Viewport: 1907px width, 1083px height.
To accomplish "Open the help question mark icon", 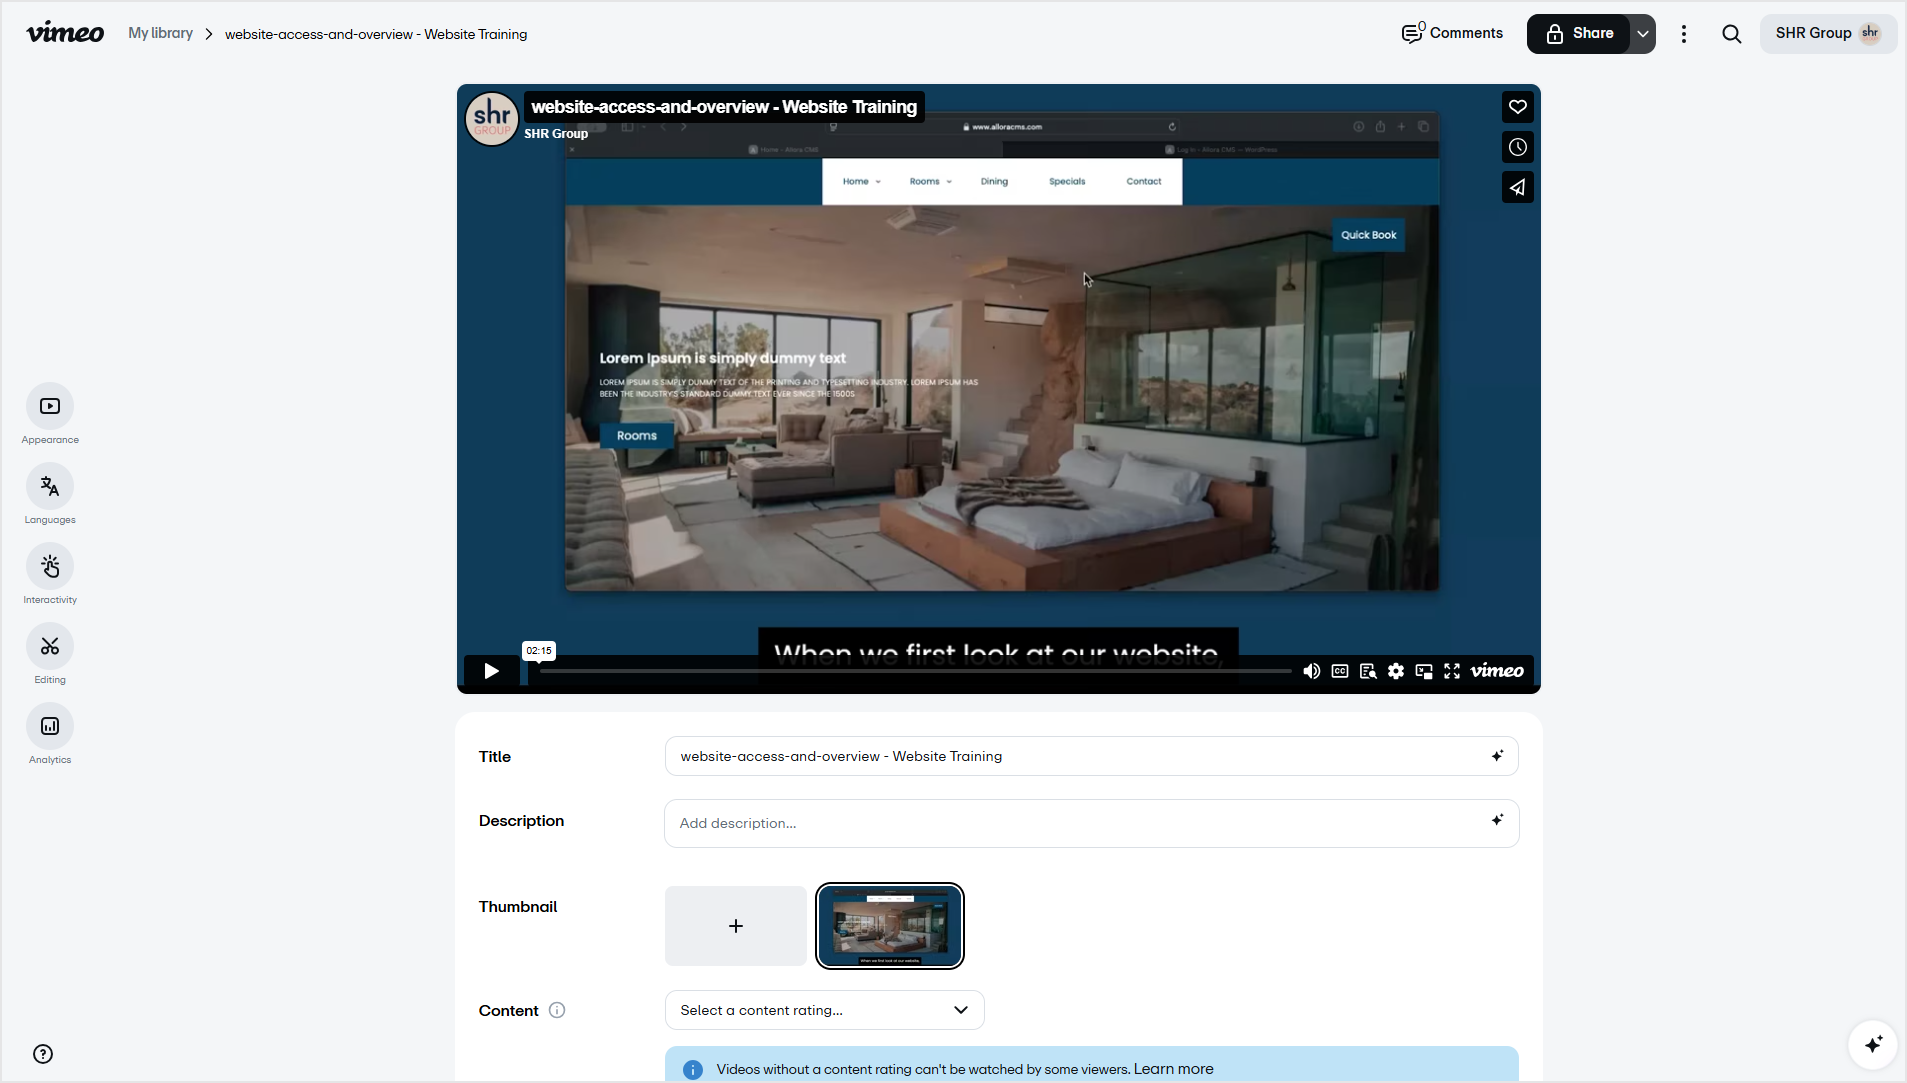I will (43, 1054).
